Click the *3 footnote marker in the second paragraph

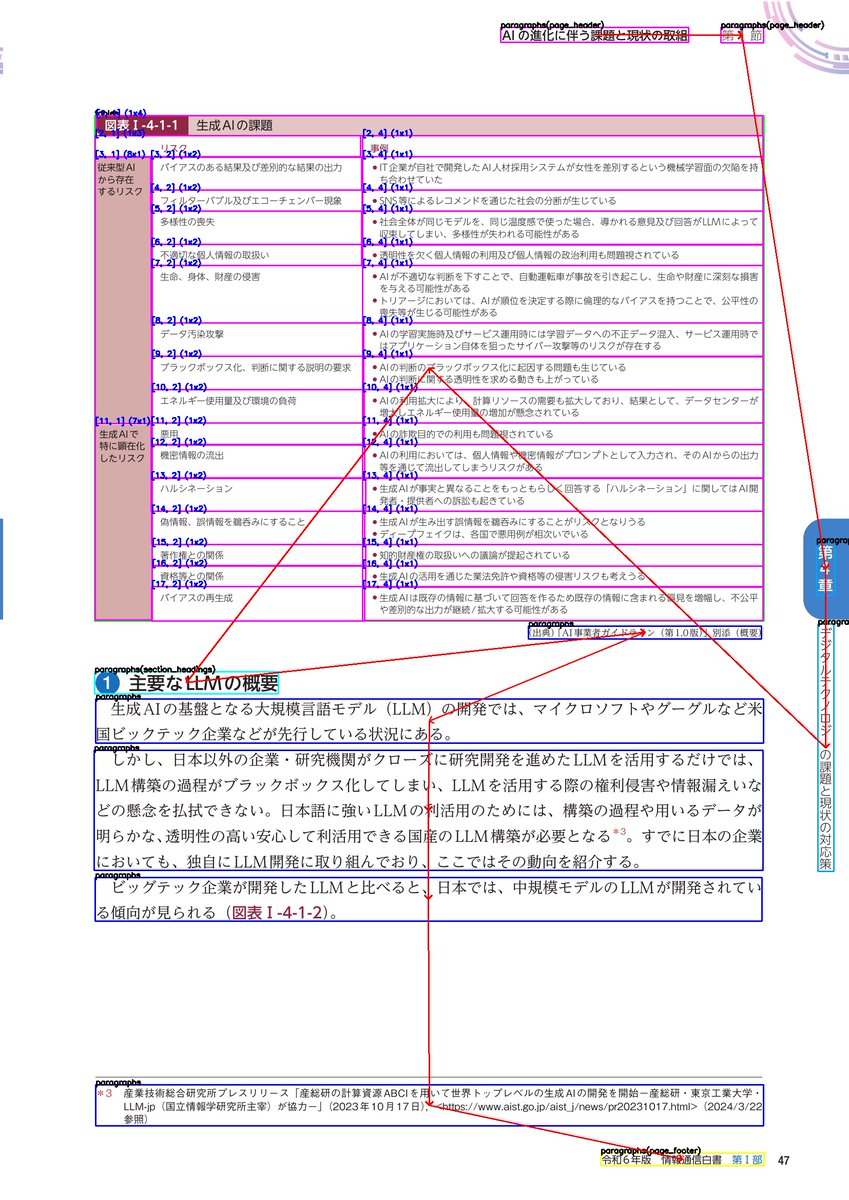pyautogui.click(x=619, y=832)
